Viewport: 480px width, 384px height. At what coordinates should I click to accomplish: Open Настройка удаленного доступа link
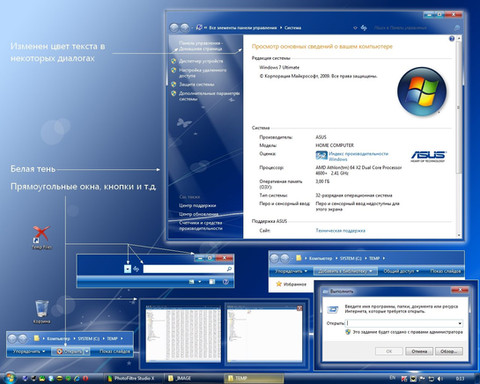coord(202,73)
